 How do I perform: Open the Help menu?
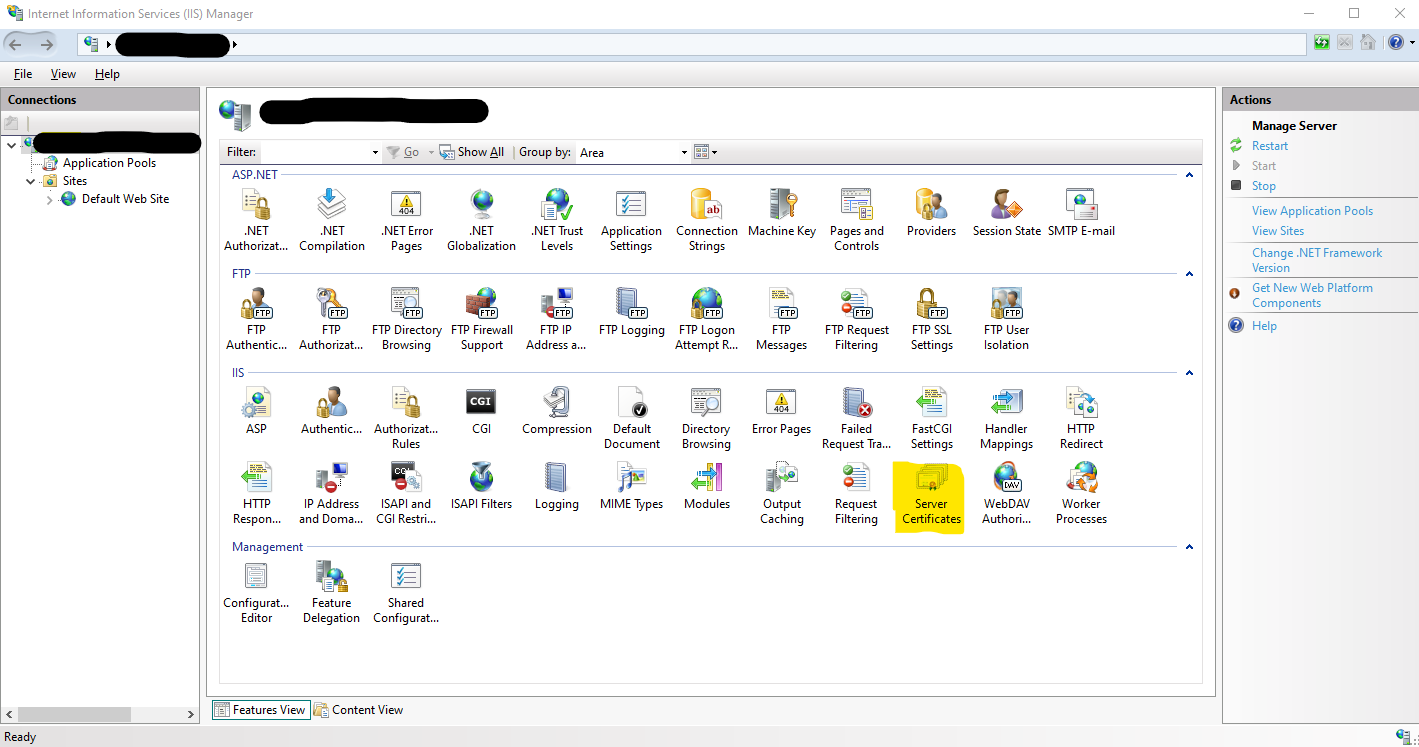pyautogui.click(x=107, y=74)
